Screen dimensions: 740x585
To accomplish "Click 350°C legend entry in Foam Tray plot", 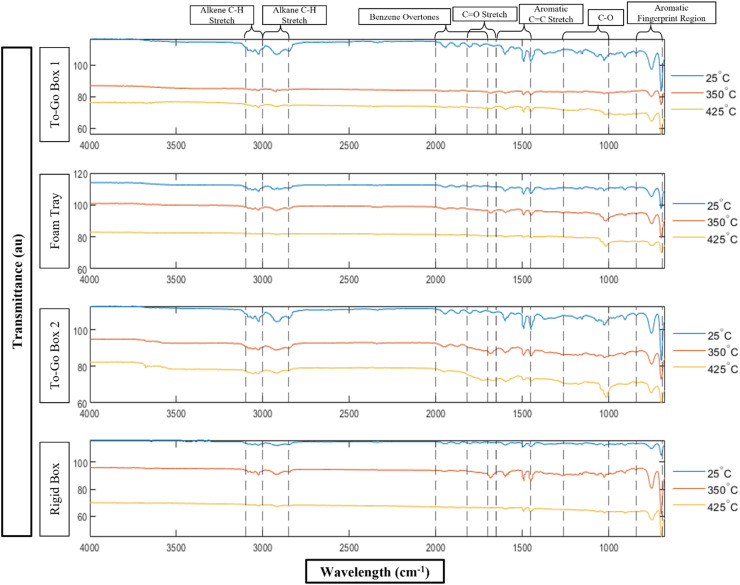I will 705,222.
